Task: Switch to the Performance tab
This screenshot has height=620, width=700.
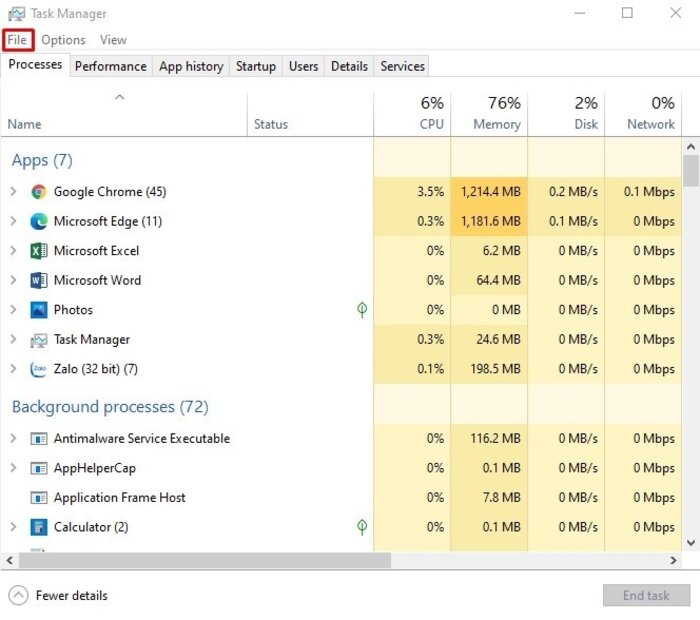Action: [111, 66]
